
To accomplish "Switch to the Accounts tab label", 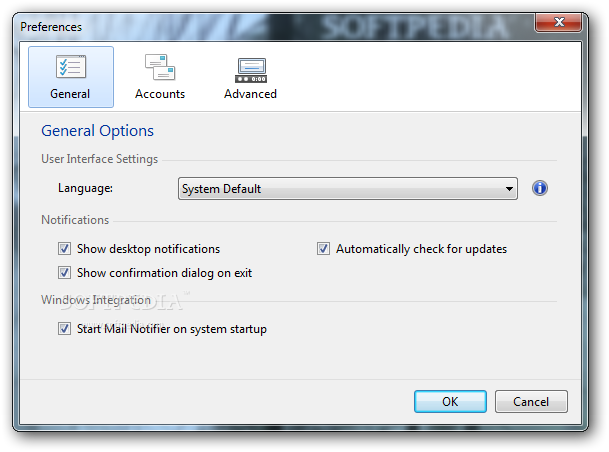I will coord(160,94).
